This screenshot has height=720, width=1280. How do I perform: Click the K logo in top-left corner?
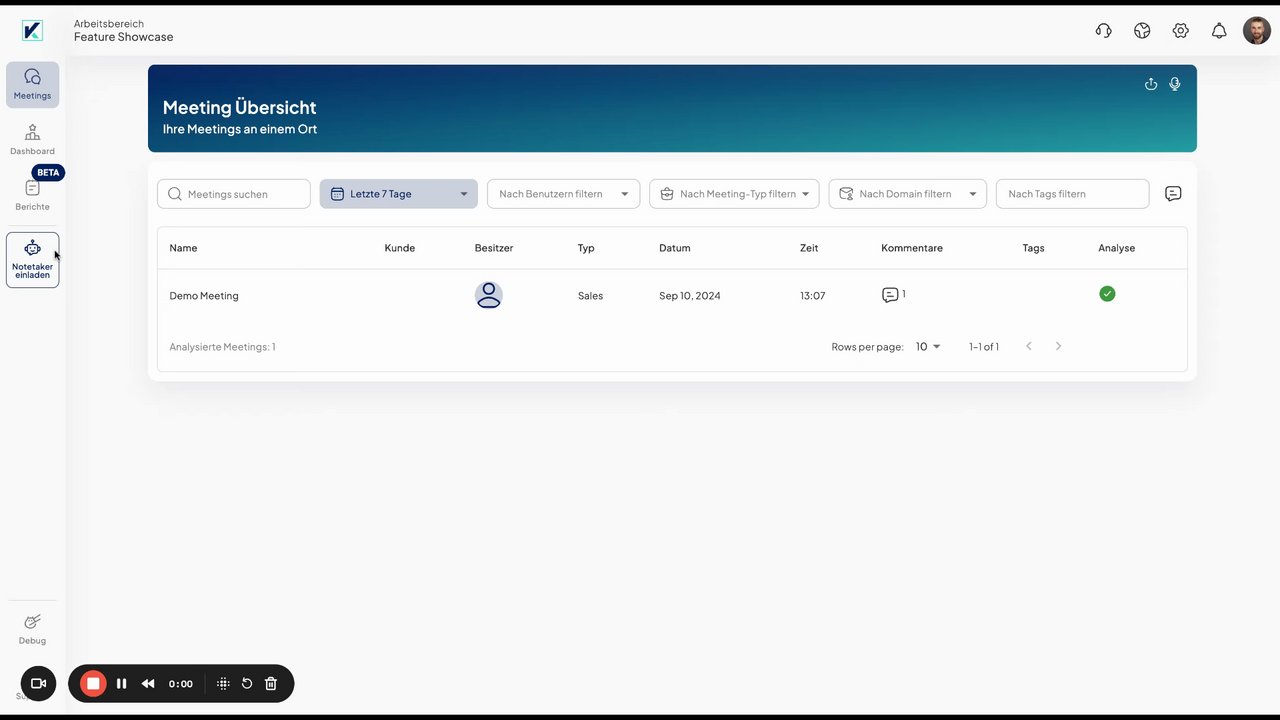click(x=32, y=30)
